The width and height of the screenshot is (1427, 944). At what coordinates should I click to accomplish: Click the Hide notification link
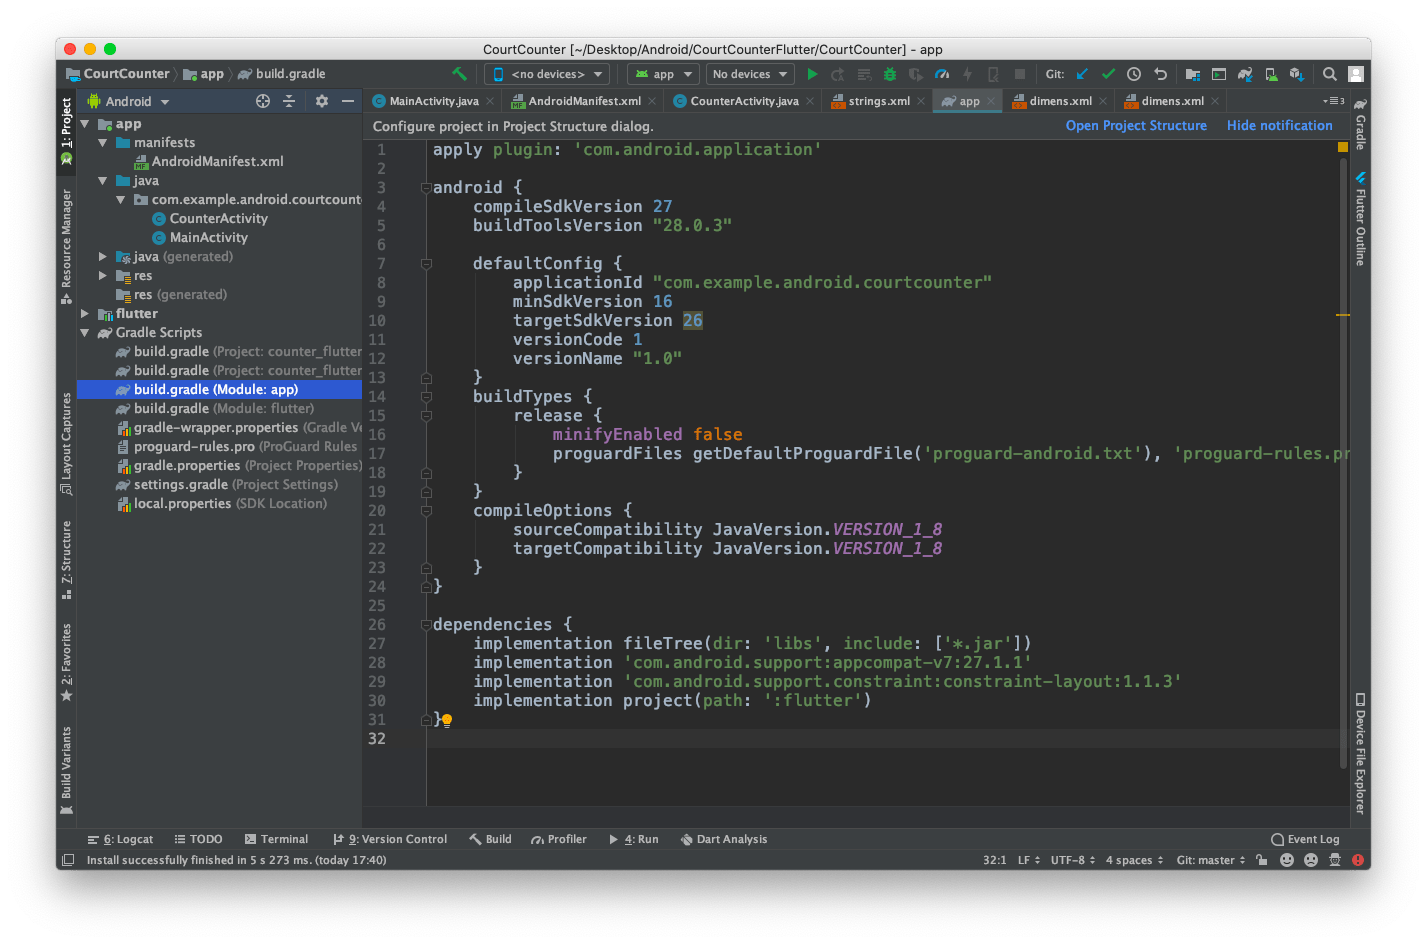[x=1279, y=126]
